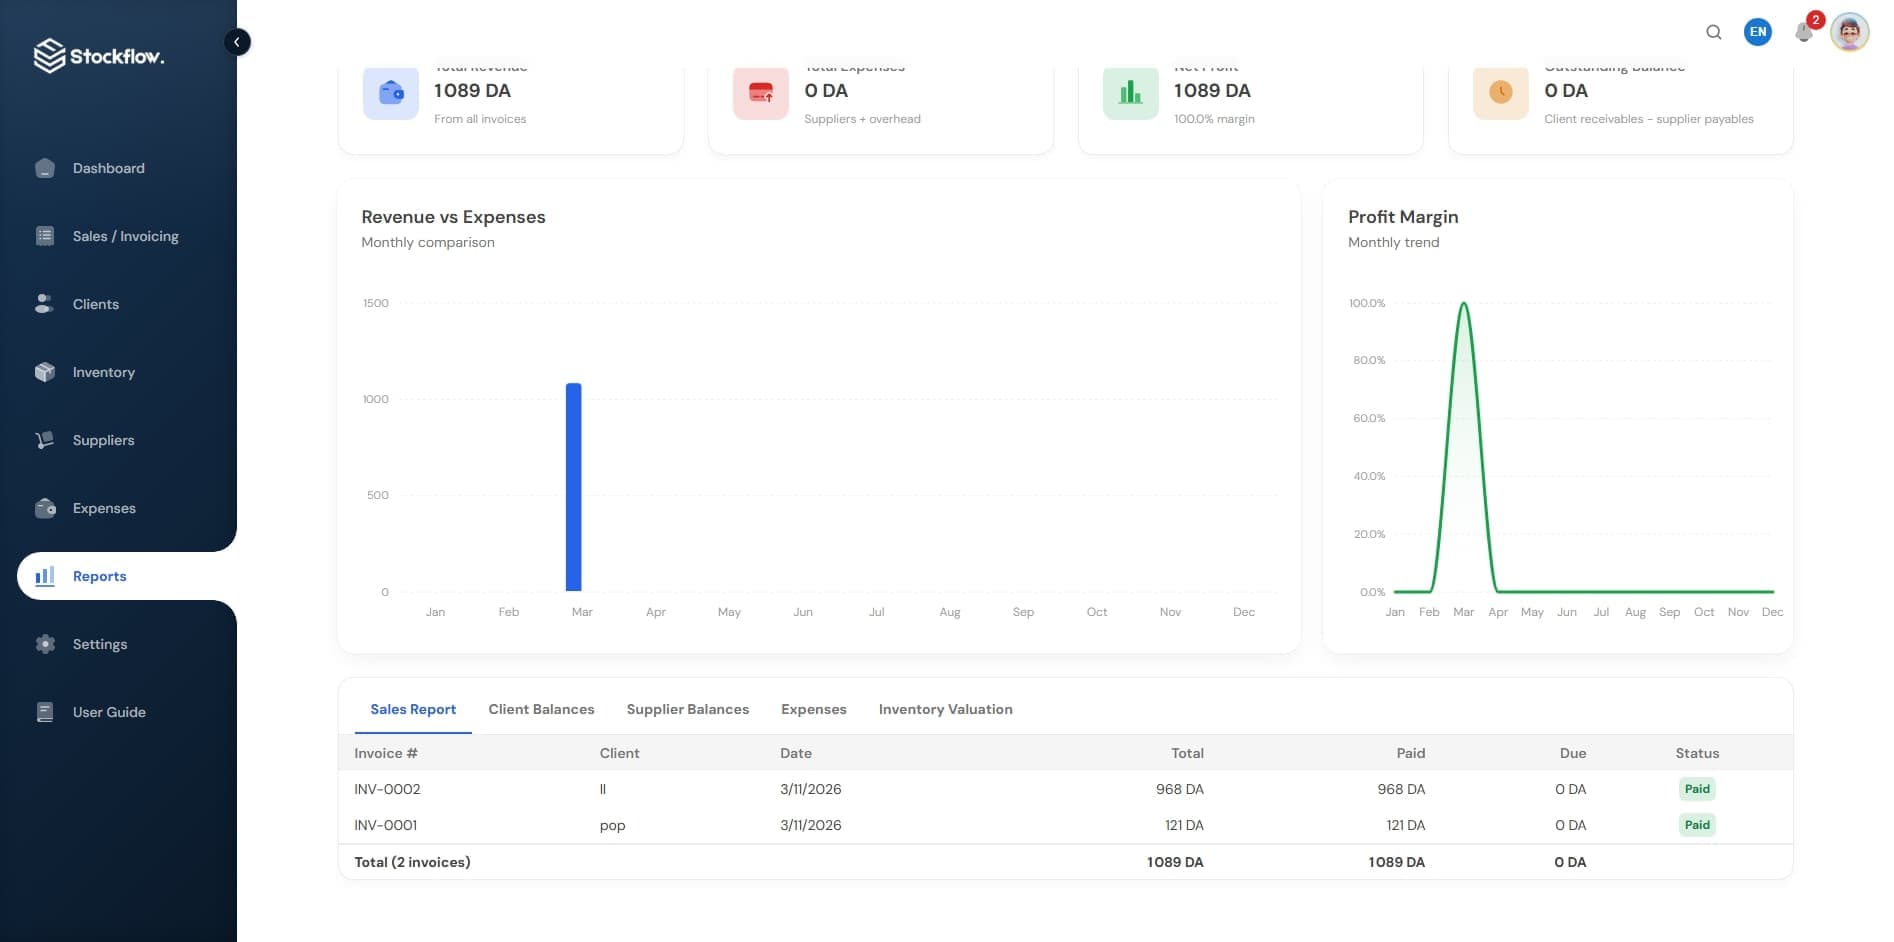This screenshot has width=1894, height=942.
Task: Switch to the Supplier Balances tab
Action: [687, 709]
